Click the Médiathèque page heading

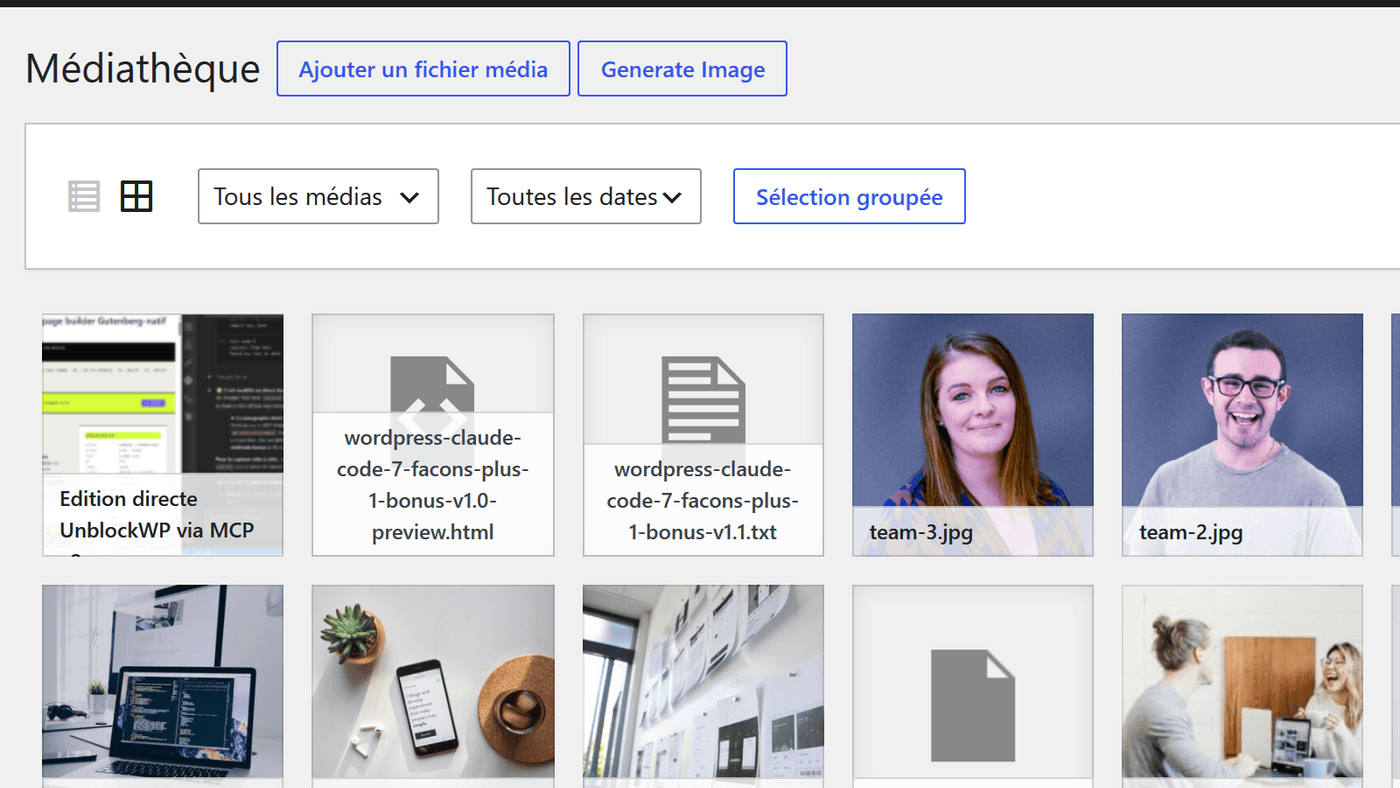pos(143,69)
